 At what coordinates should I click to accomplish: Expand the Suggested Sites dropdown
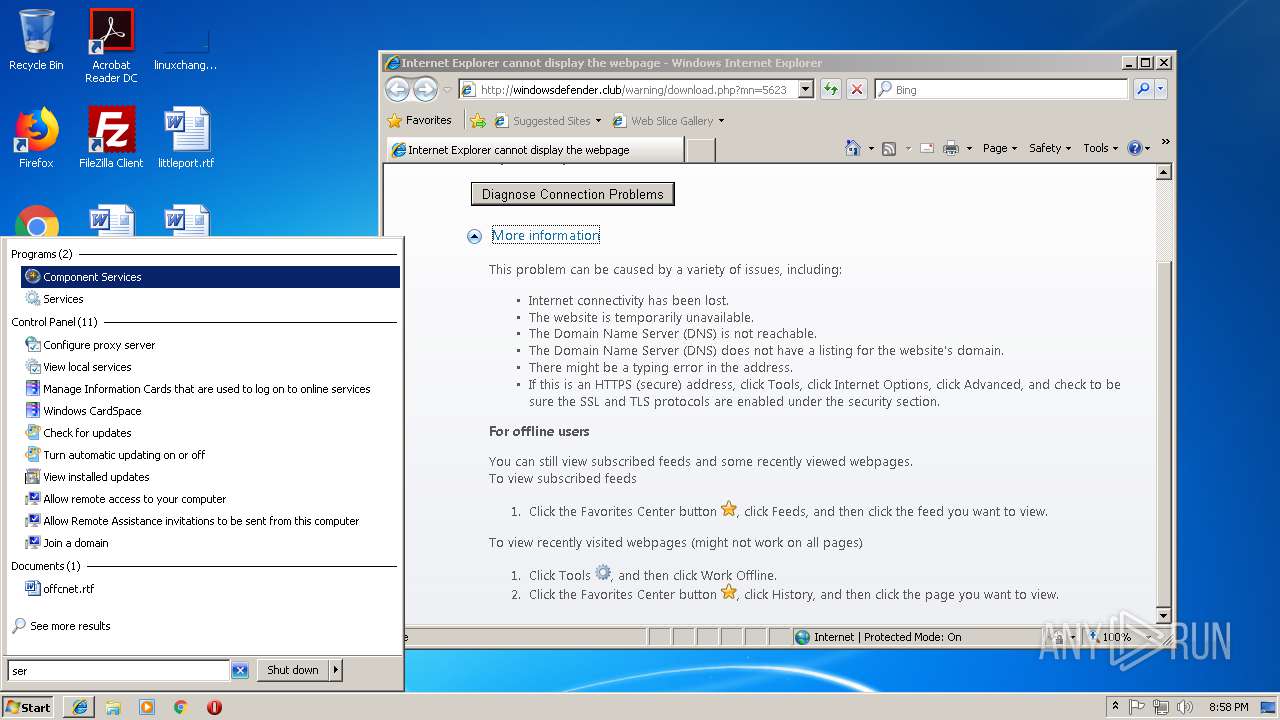click(598, 121)
